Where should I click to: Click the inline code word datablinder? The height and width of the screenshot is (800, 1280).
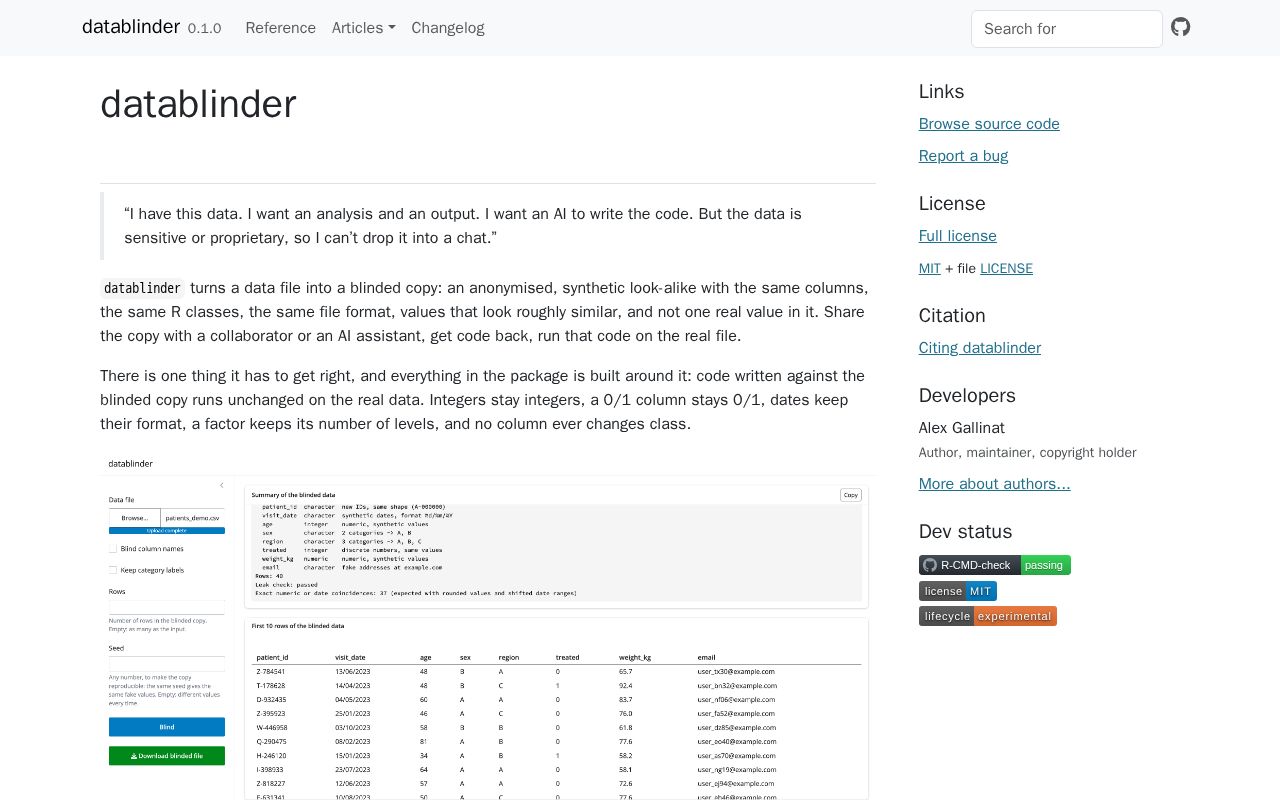[x=142, y=288]
